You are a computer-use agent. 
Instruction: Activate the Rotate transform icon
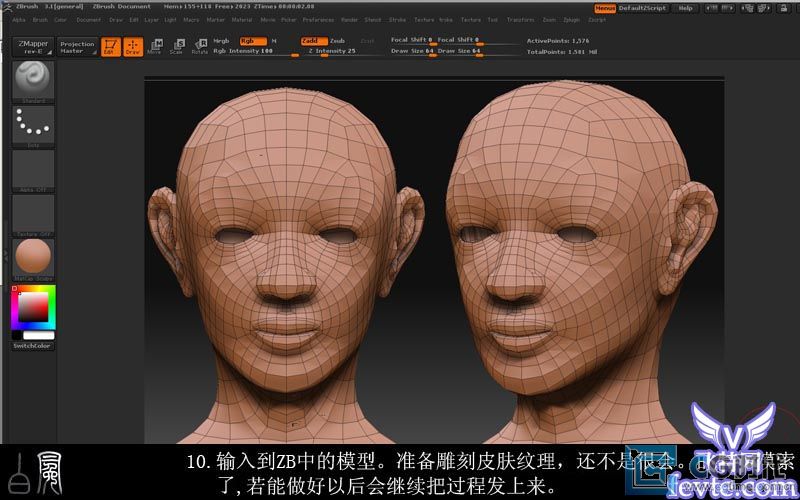199,46
